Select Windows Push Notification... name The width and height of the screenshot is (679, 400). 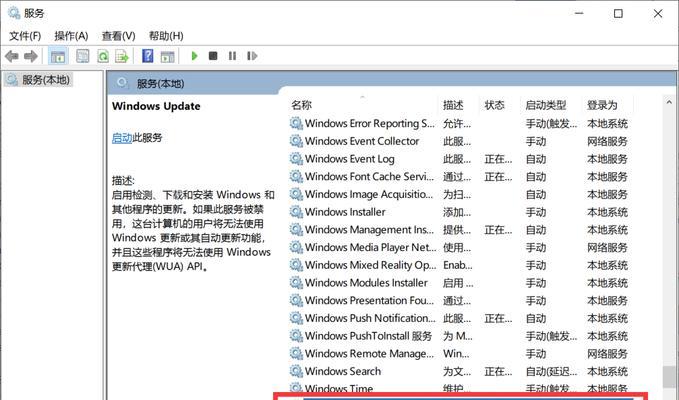pyautogui.click(x=370, y=318)
